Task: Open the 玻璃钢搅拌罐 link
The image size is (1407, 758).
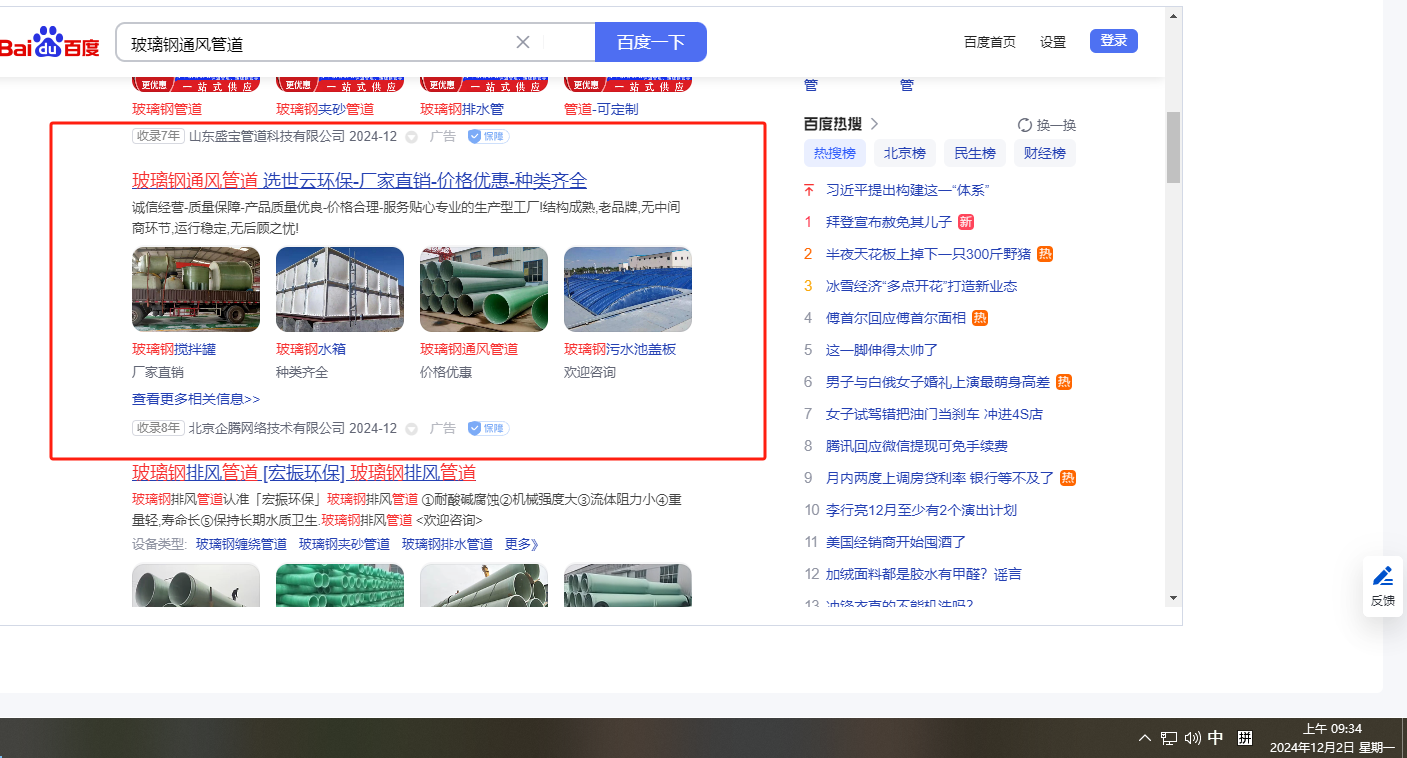Action: (174, 349)
